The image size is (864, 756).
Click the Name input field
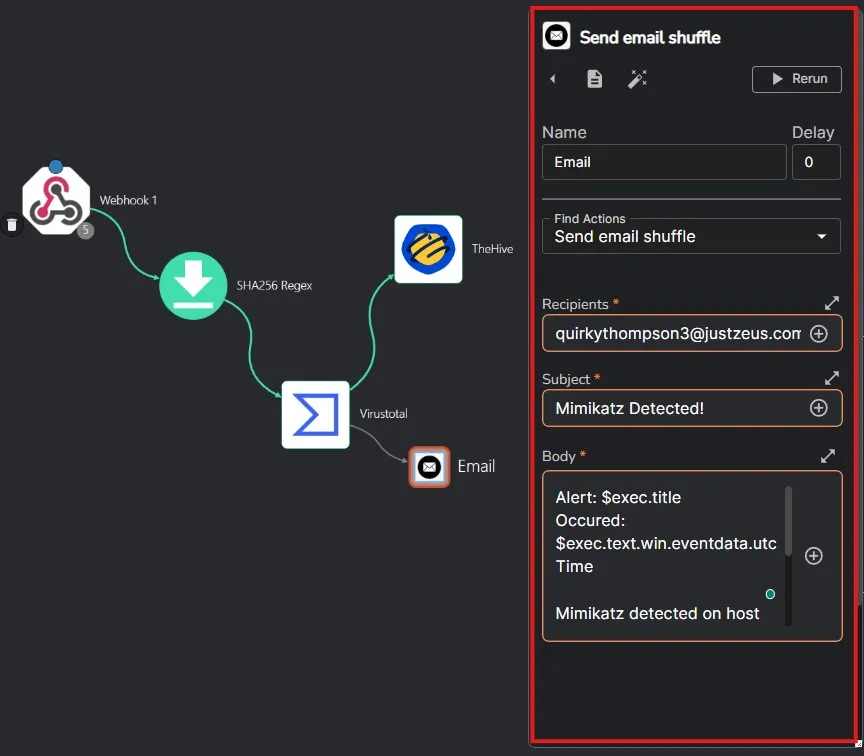[x=664, y=162]
